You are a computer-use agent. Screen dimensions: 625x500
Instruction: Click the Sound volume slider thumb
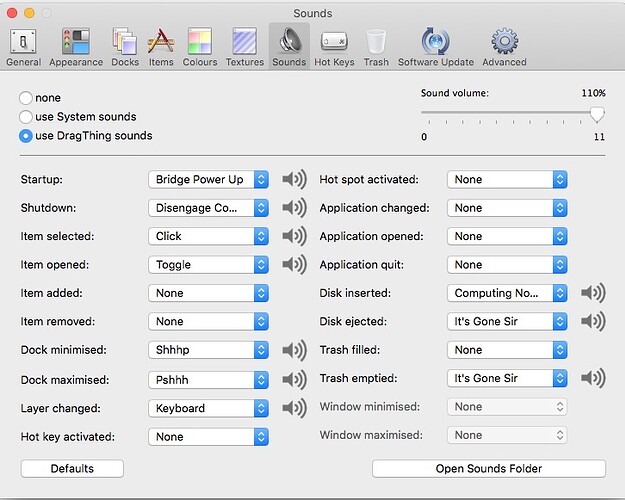coord(597,114)
